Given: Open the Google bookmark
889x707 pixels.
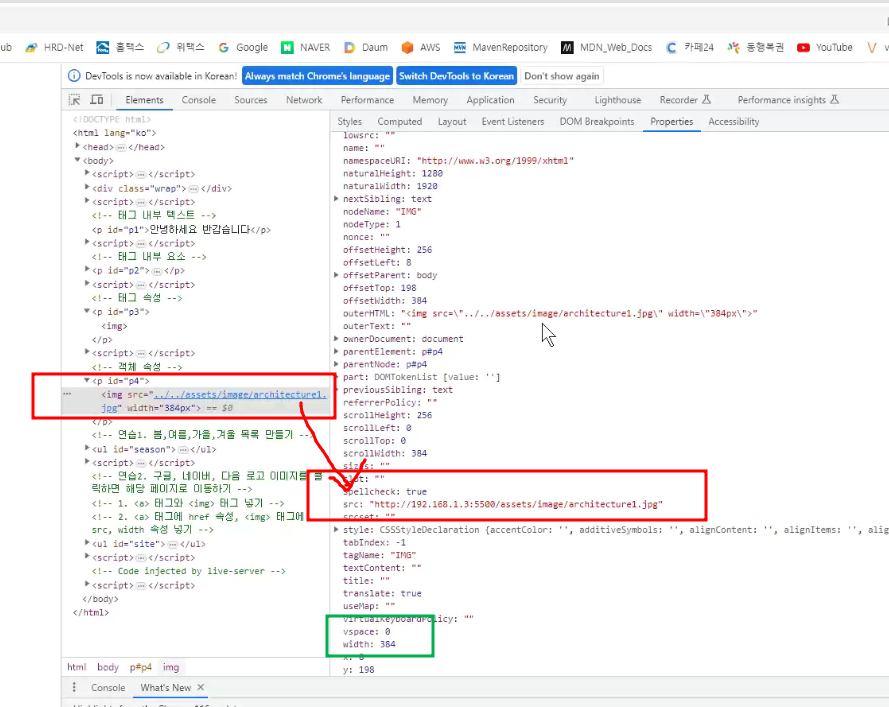Looking at the screenshot, I should (243, 48).
